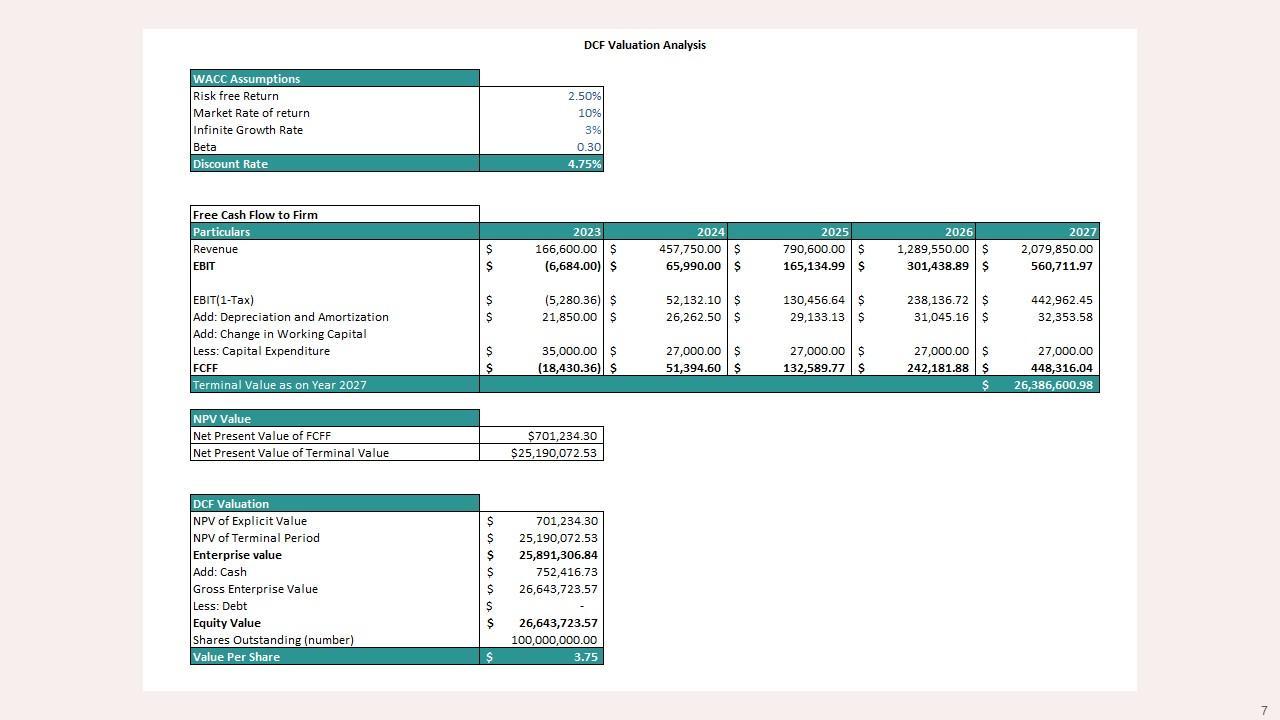Screen dimensions: 1280x720
Task: Click the Free Cash Flow to Firm label
Action: (255, 215)
